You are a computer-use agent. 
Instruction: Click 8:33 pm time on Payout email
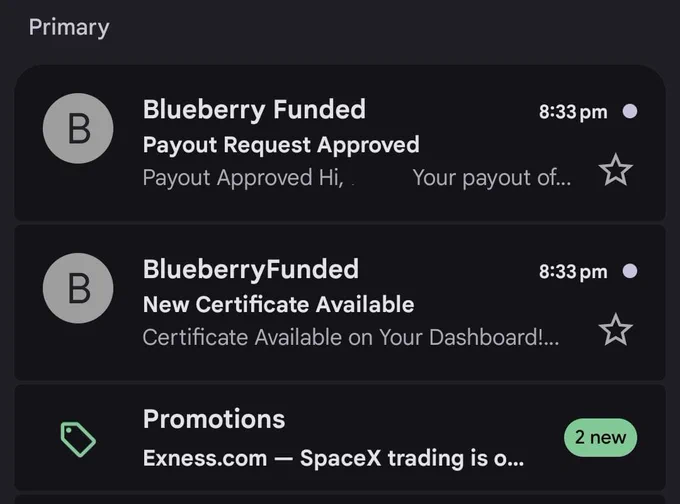tap(573, 112)
